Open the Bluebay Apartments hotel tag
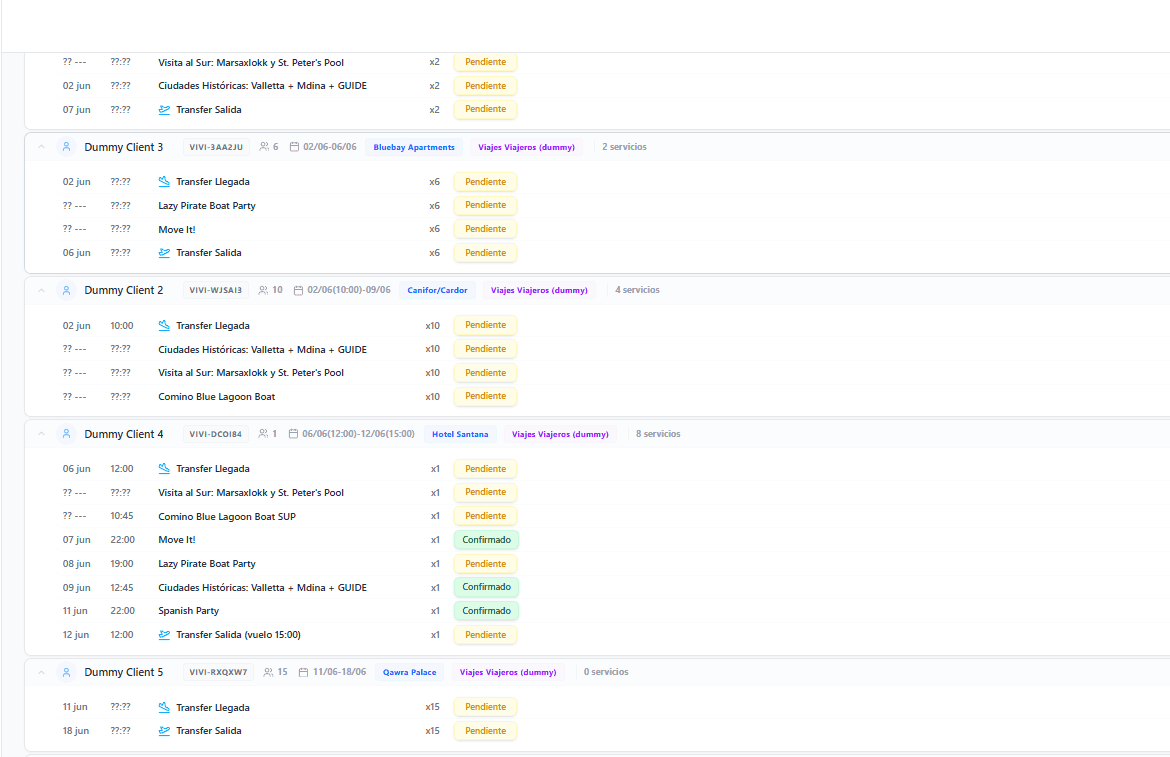Image resolution: width=1170 pixels, height=757 pixels. coord(414,147)
